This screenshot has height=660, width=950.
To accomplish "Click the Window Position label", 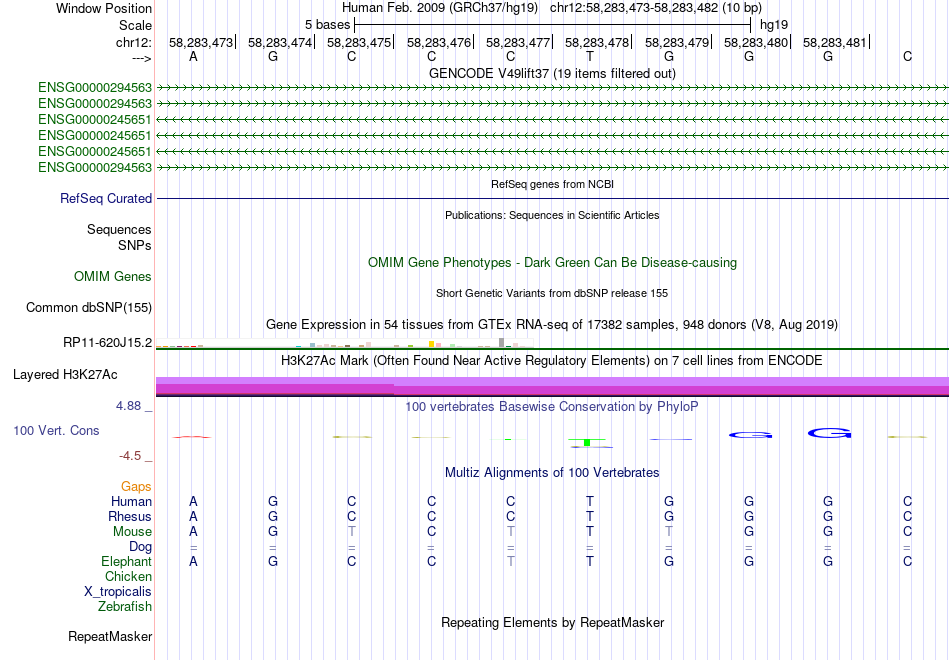I will (x=104, y=8).
